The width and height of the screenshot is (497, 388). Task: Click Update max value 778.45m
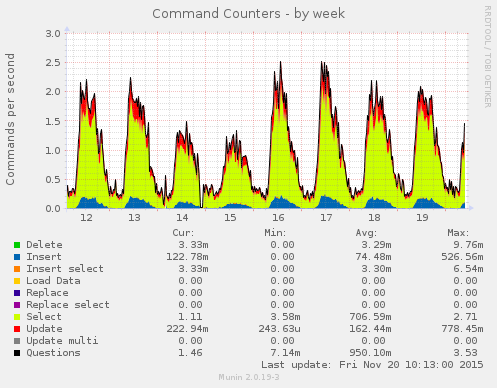coord(462,329)
